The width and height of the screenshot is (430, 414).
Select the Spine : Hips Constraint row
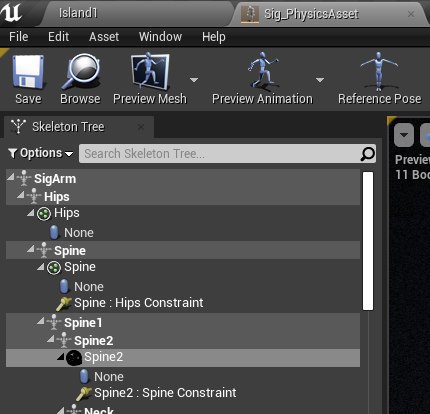click(x=183, y=303)
